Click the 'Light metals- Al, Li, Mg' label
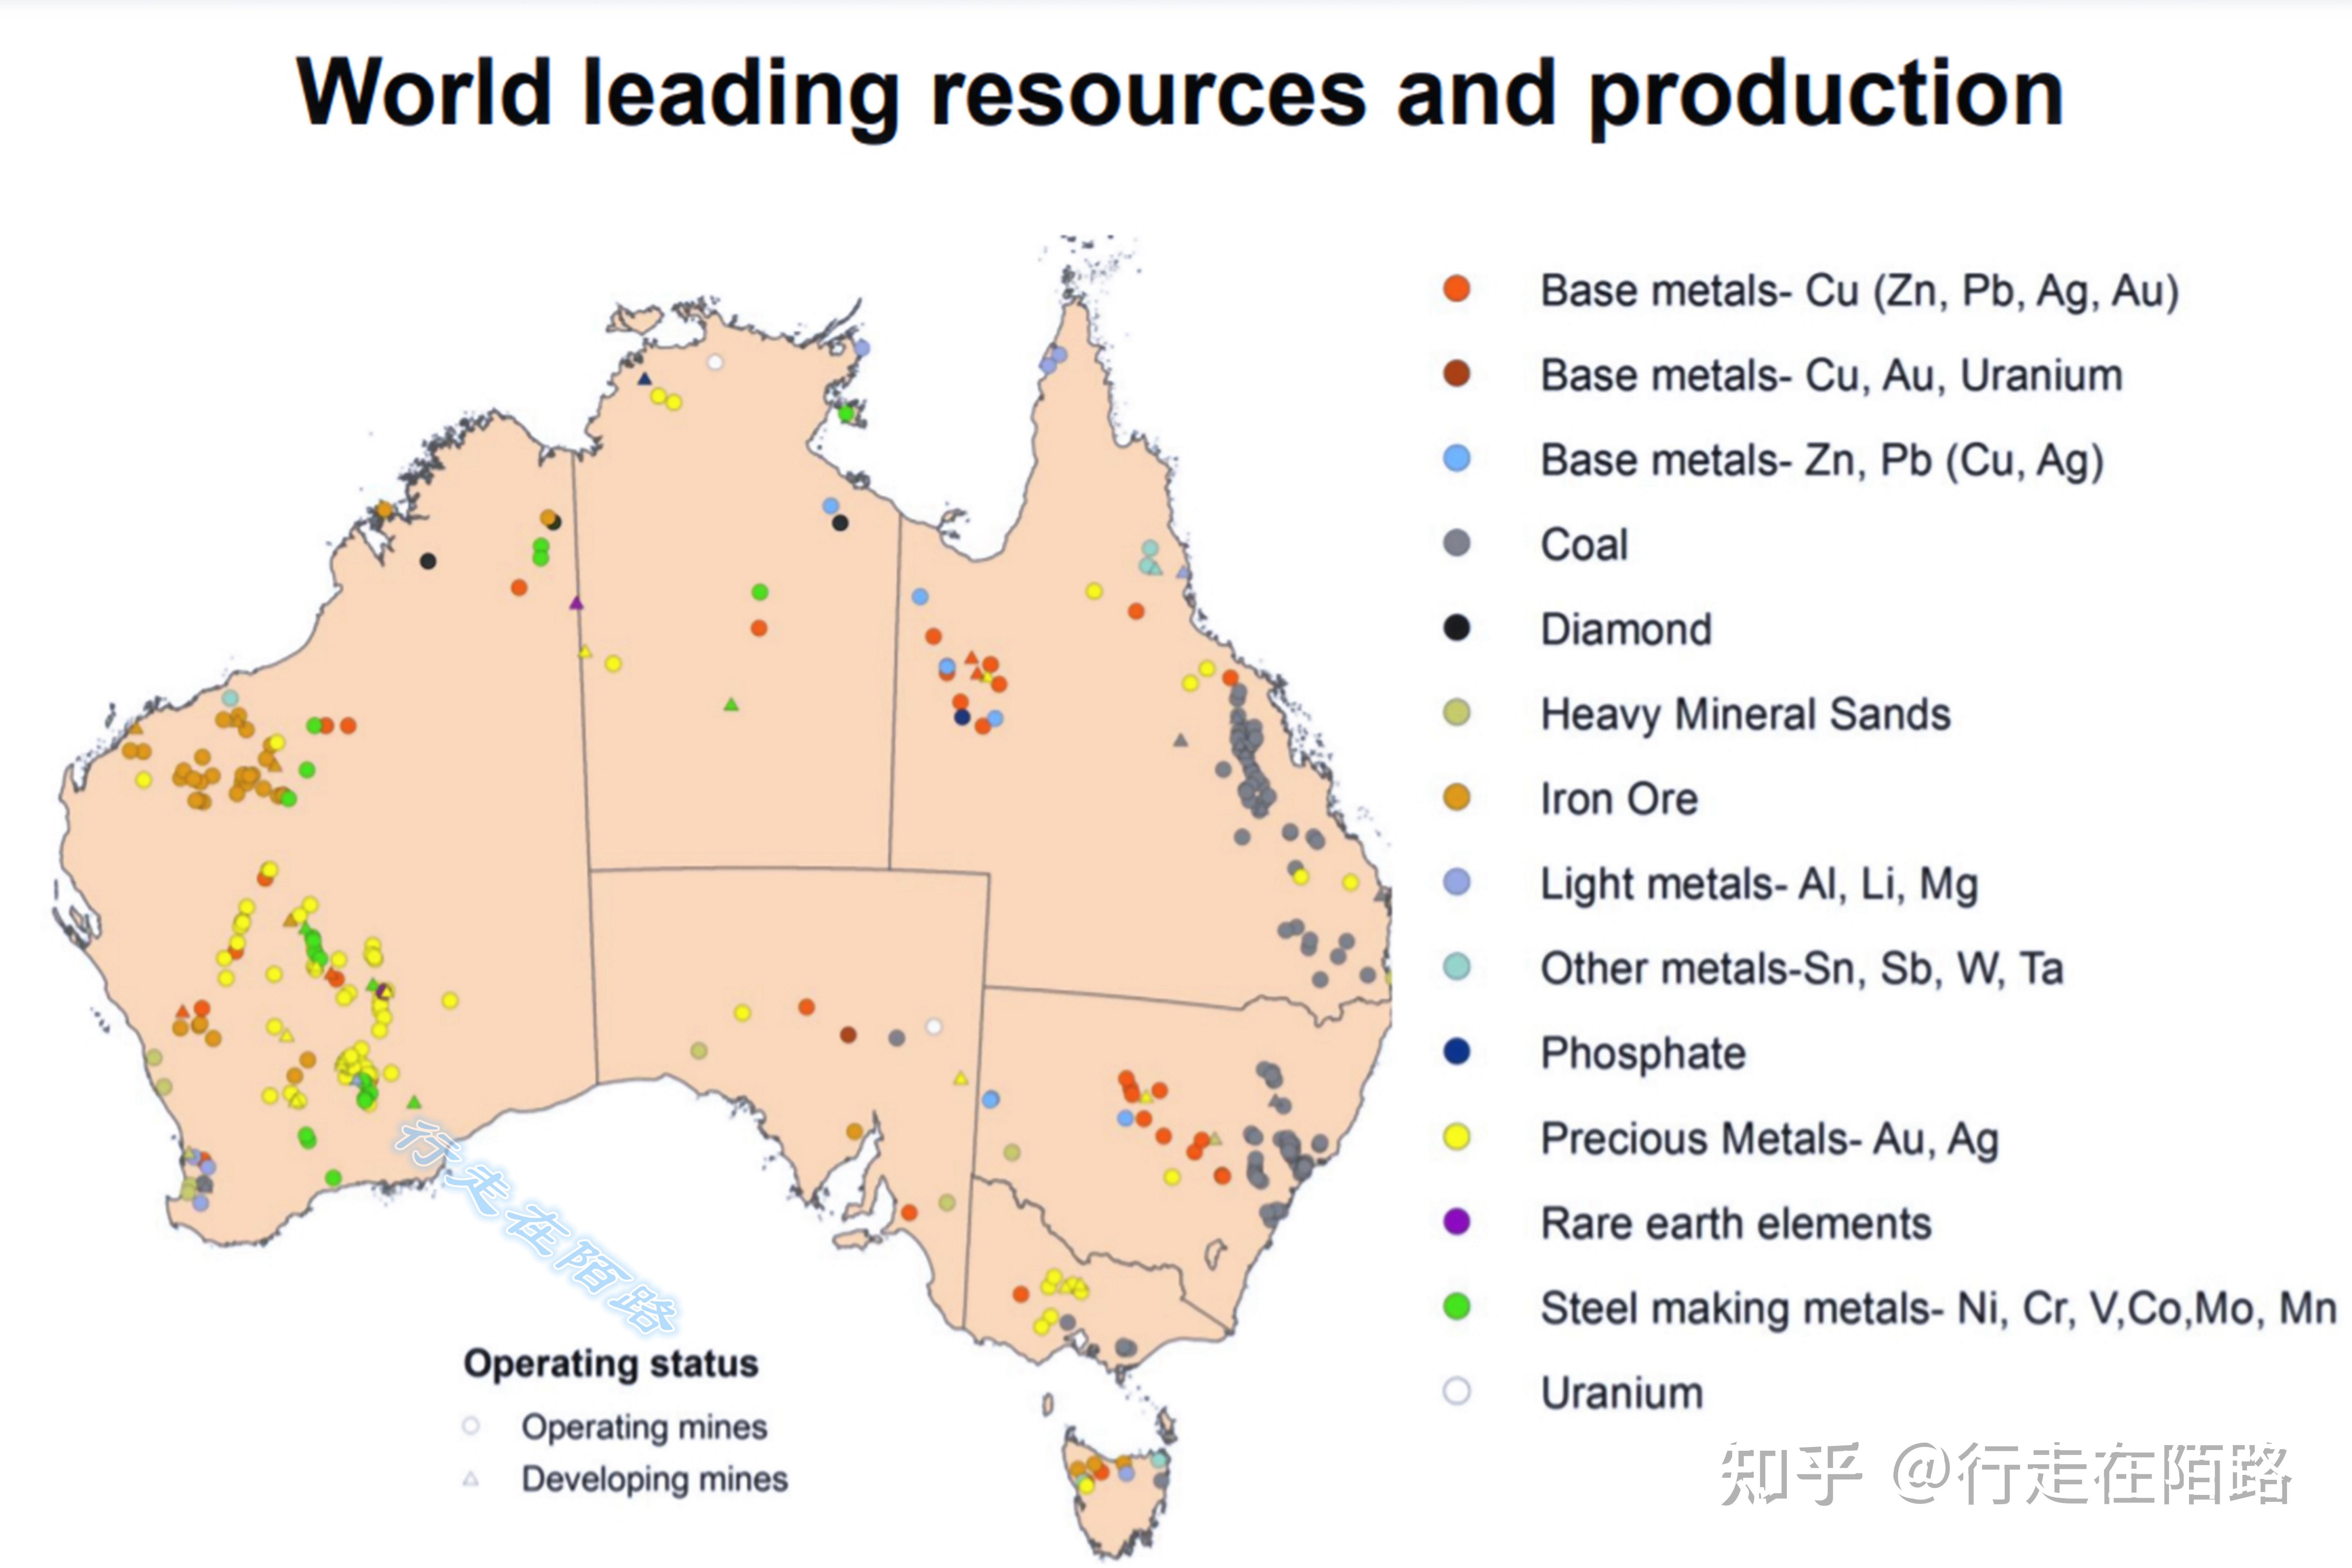 click(x=1759, y=885)
